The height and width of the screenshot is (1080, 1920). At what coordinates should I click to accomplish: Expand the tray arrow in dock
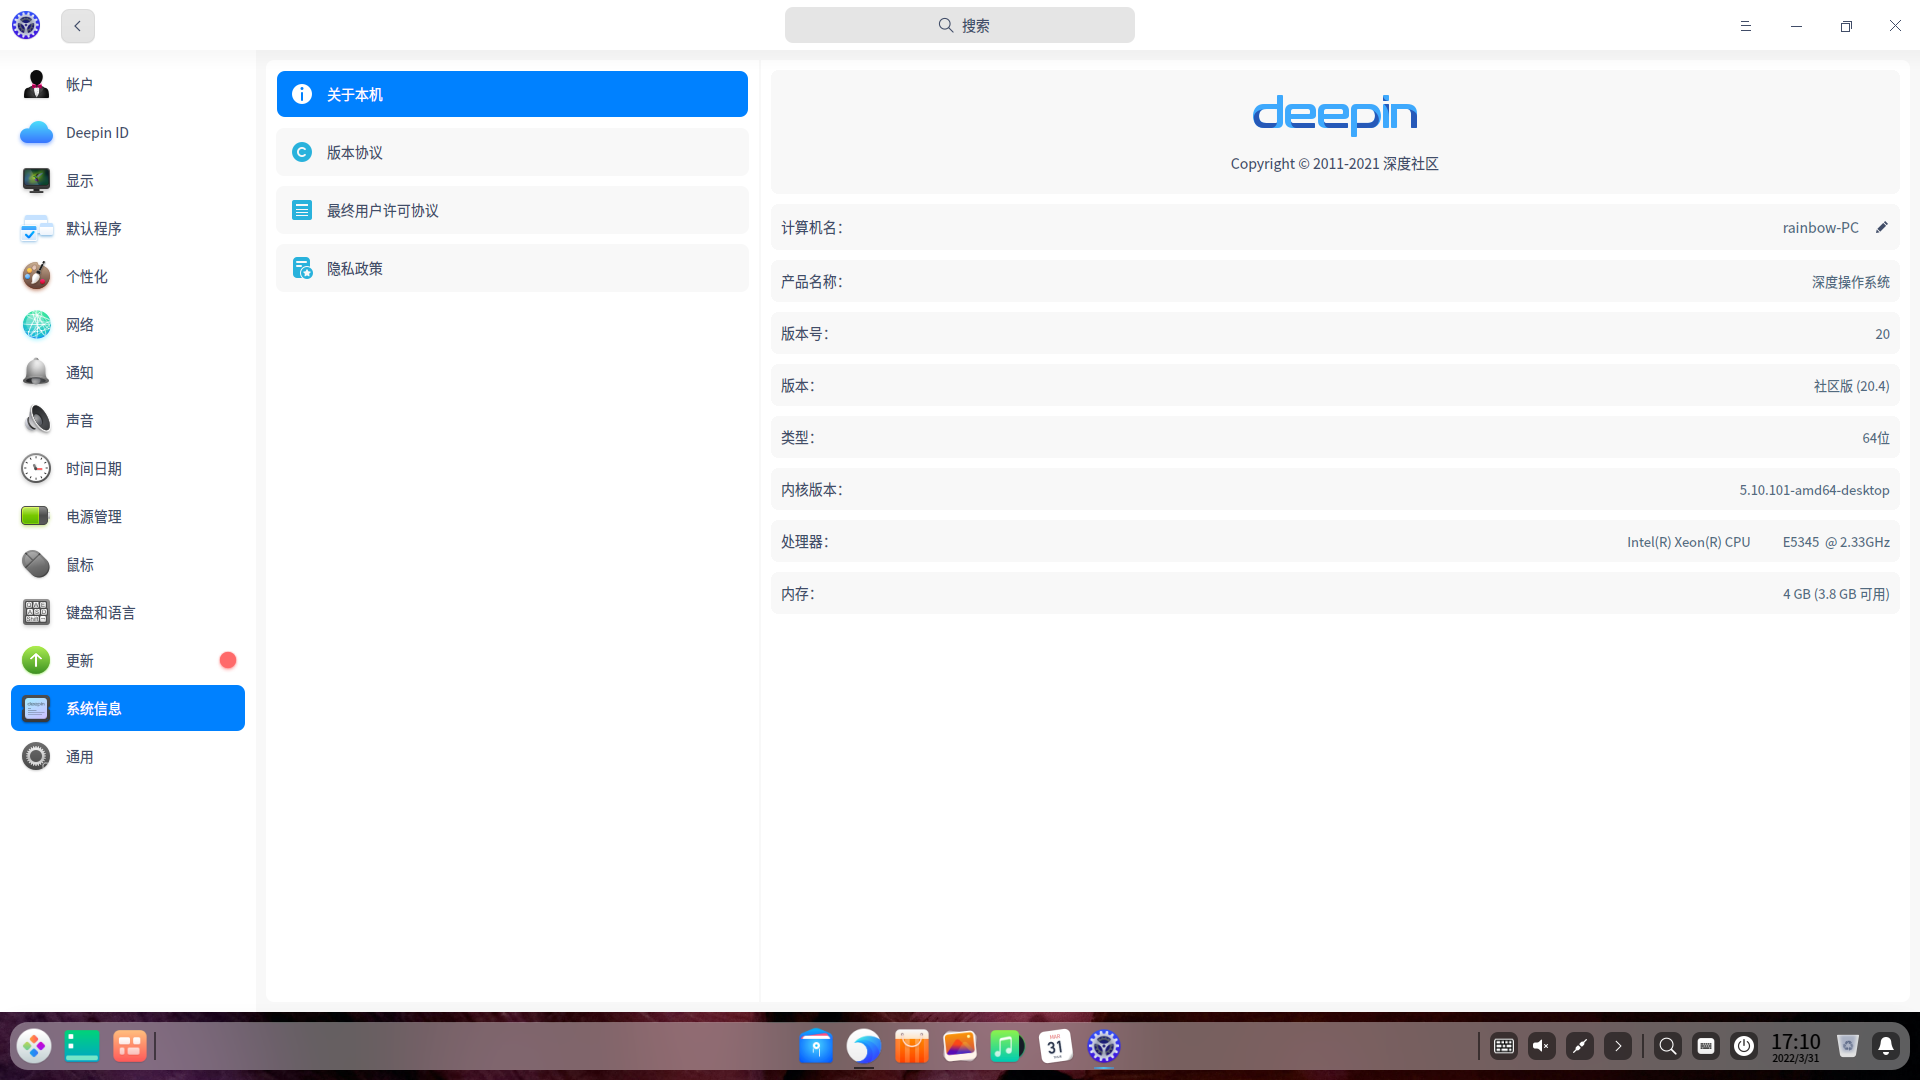click(1617, 1046)
